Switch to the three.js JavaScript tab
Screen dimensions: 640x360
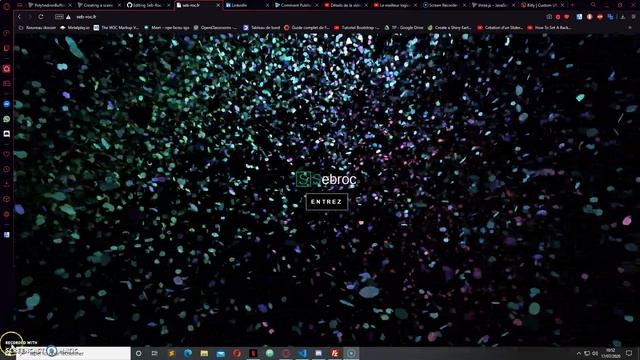pos(492,5)
